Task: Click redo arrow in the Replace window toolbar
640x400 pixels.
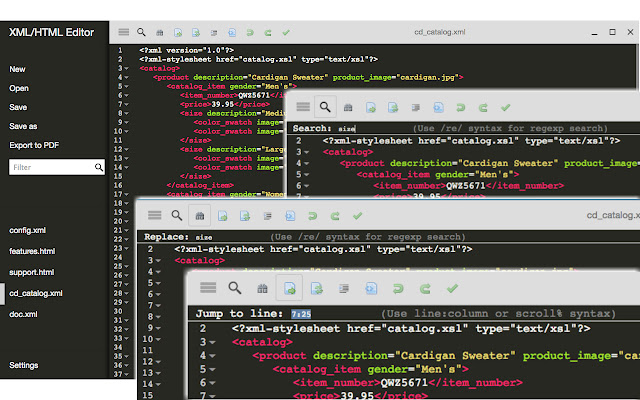Action: tap(335, 216)
